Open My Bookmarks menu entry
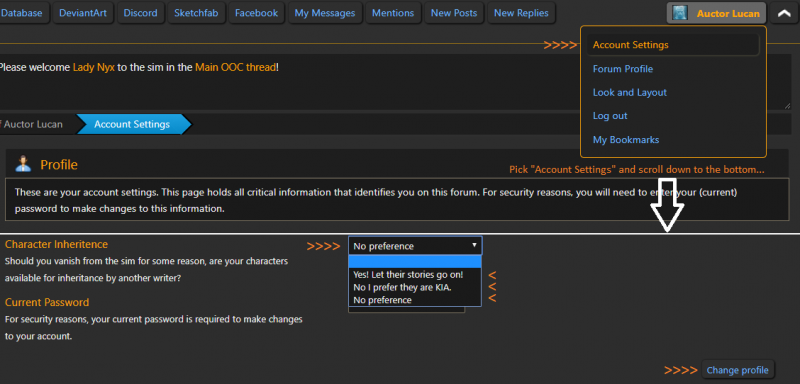 626,140
